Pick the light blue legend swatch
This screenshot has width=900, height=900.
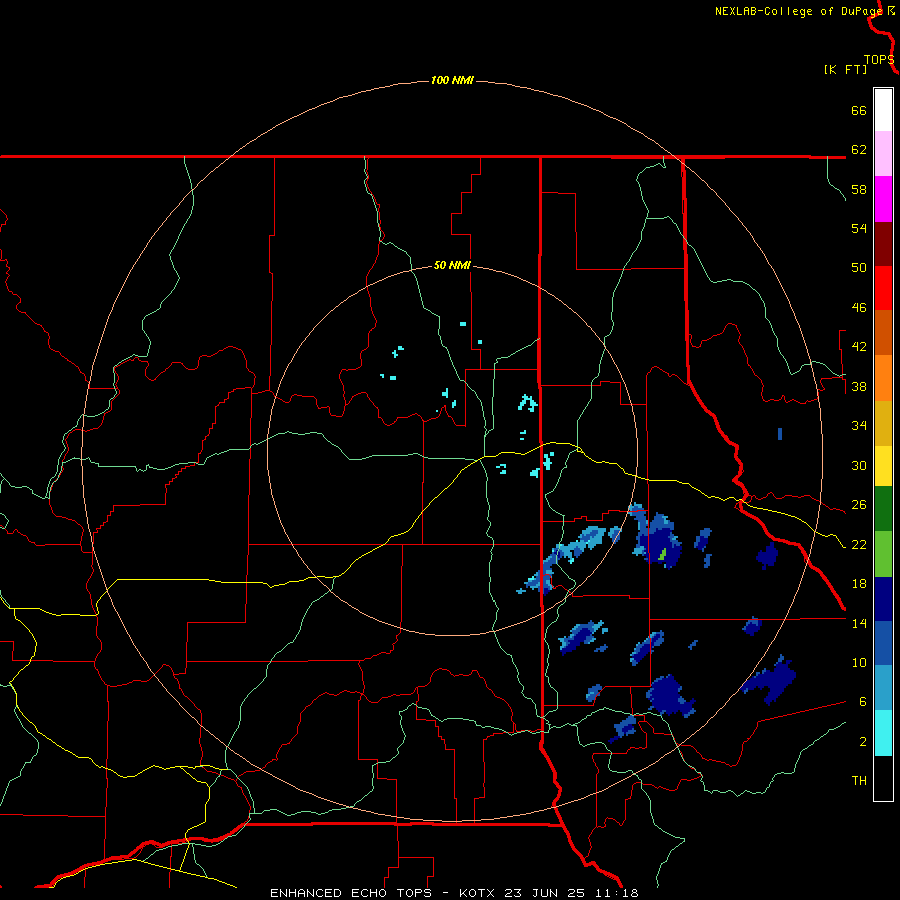(883, 688)
